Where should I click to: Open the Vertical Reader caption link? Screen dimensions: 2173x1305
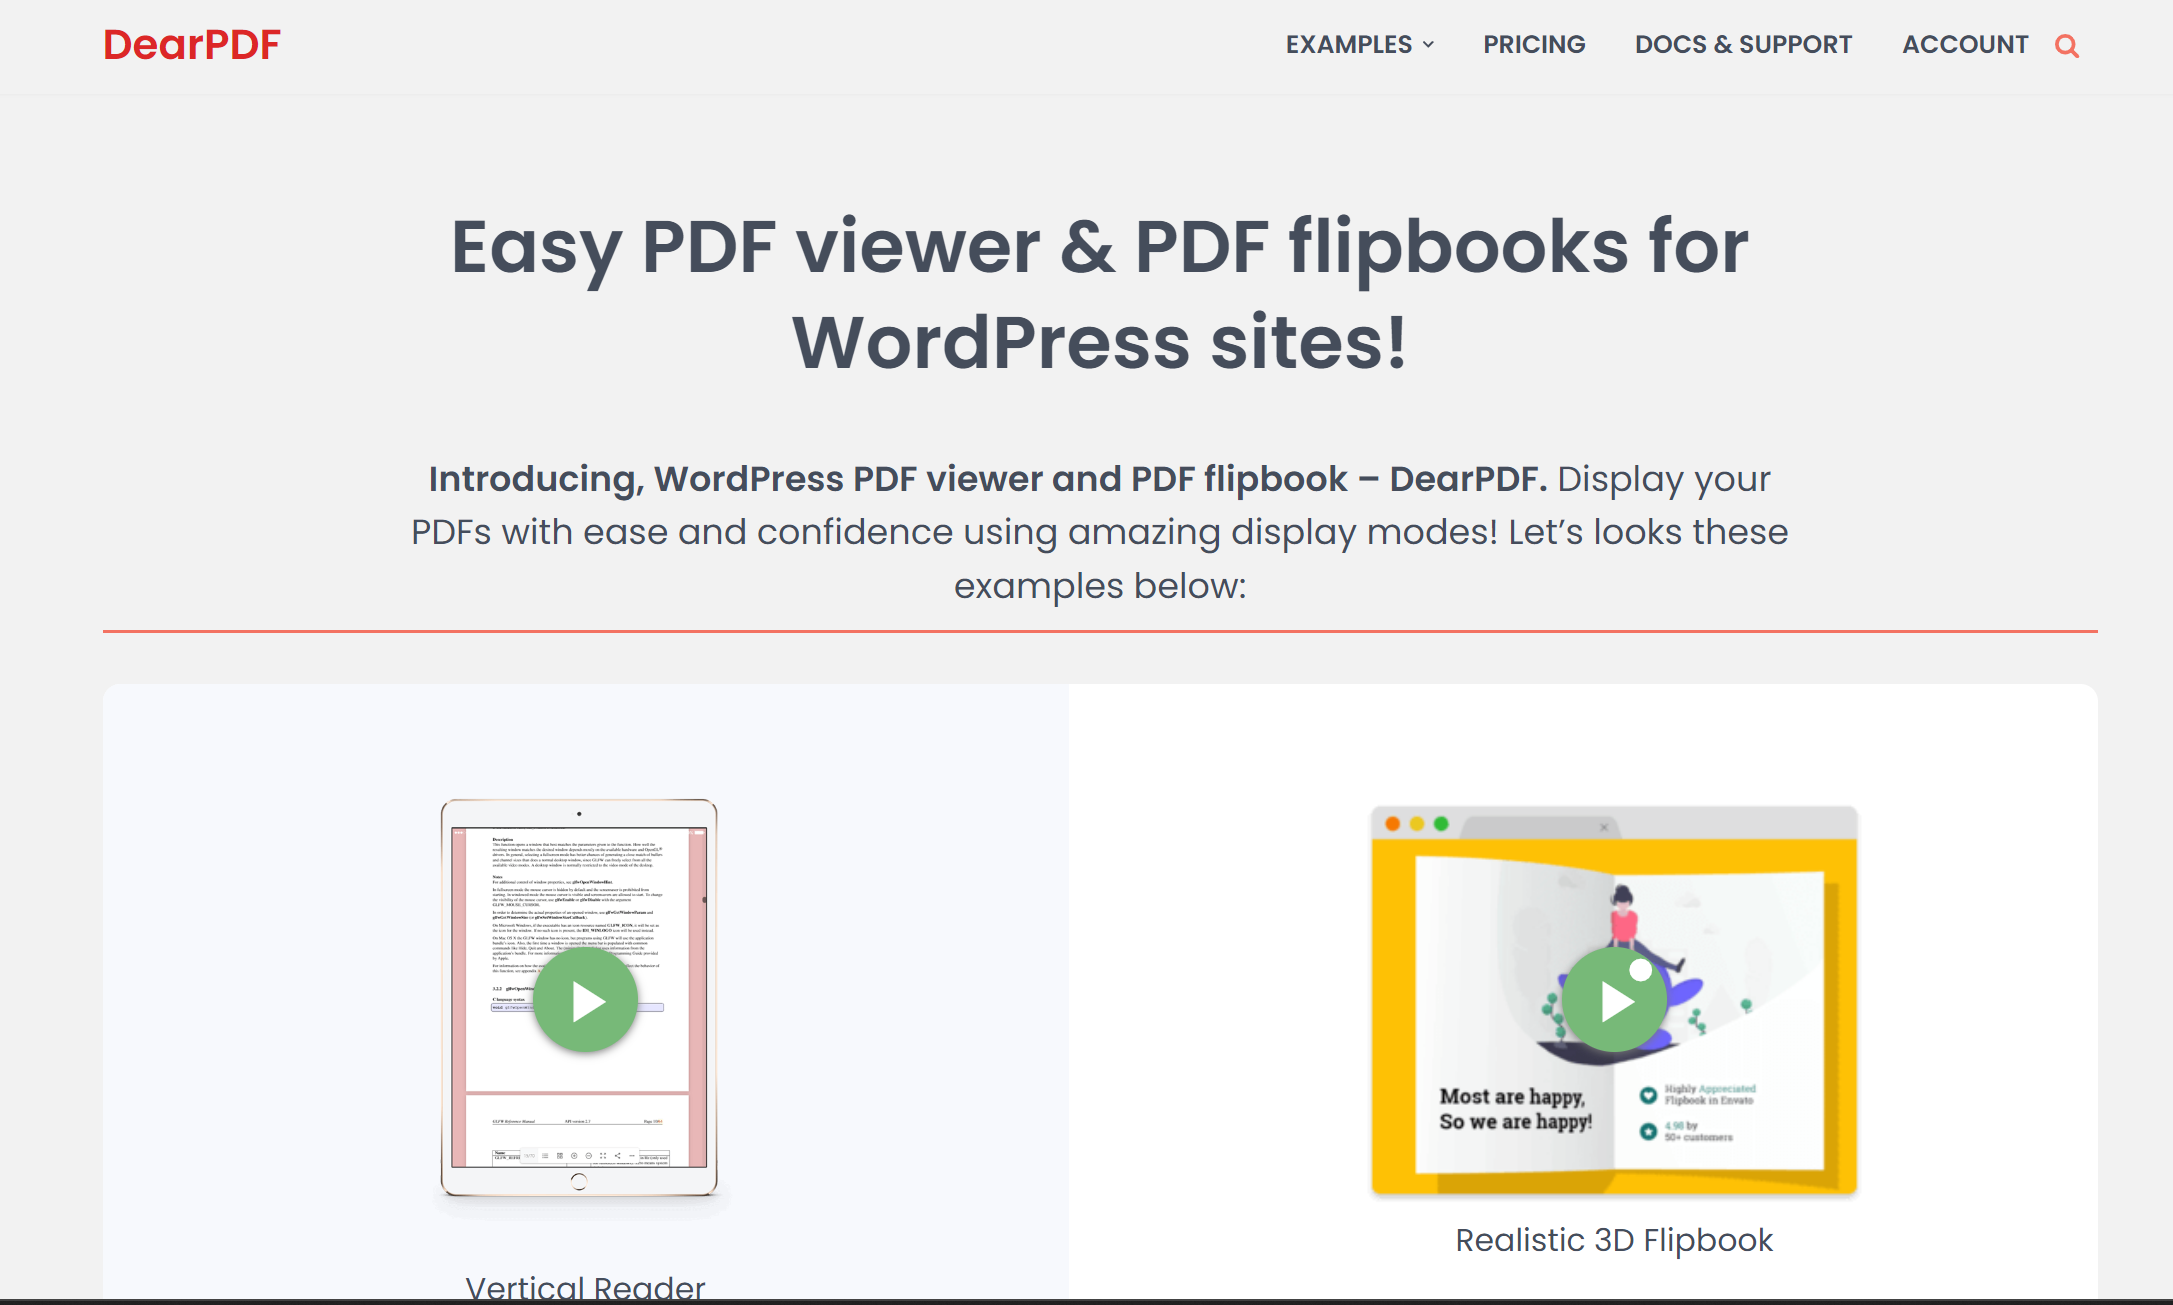point(585,1287)
